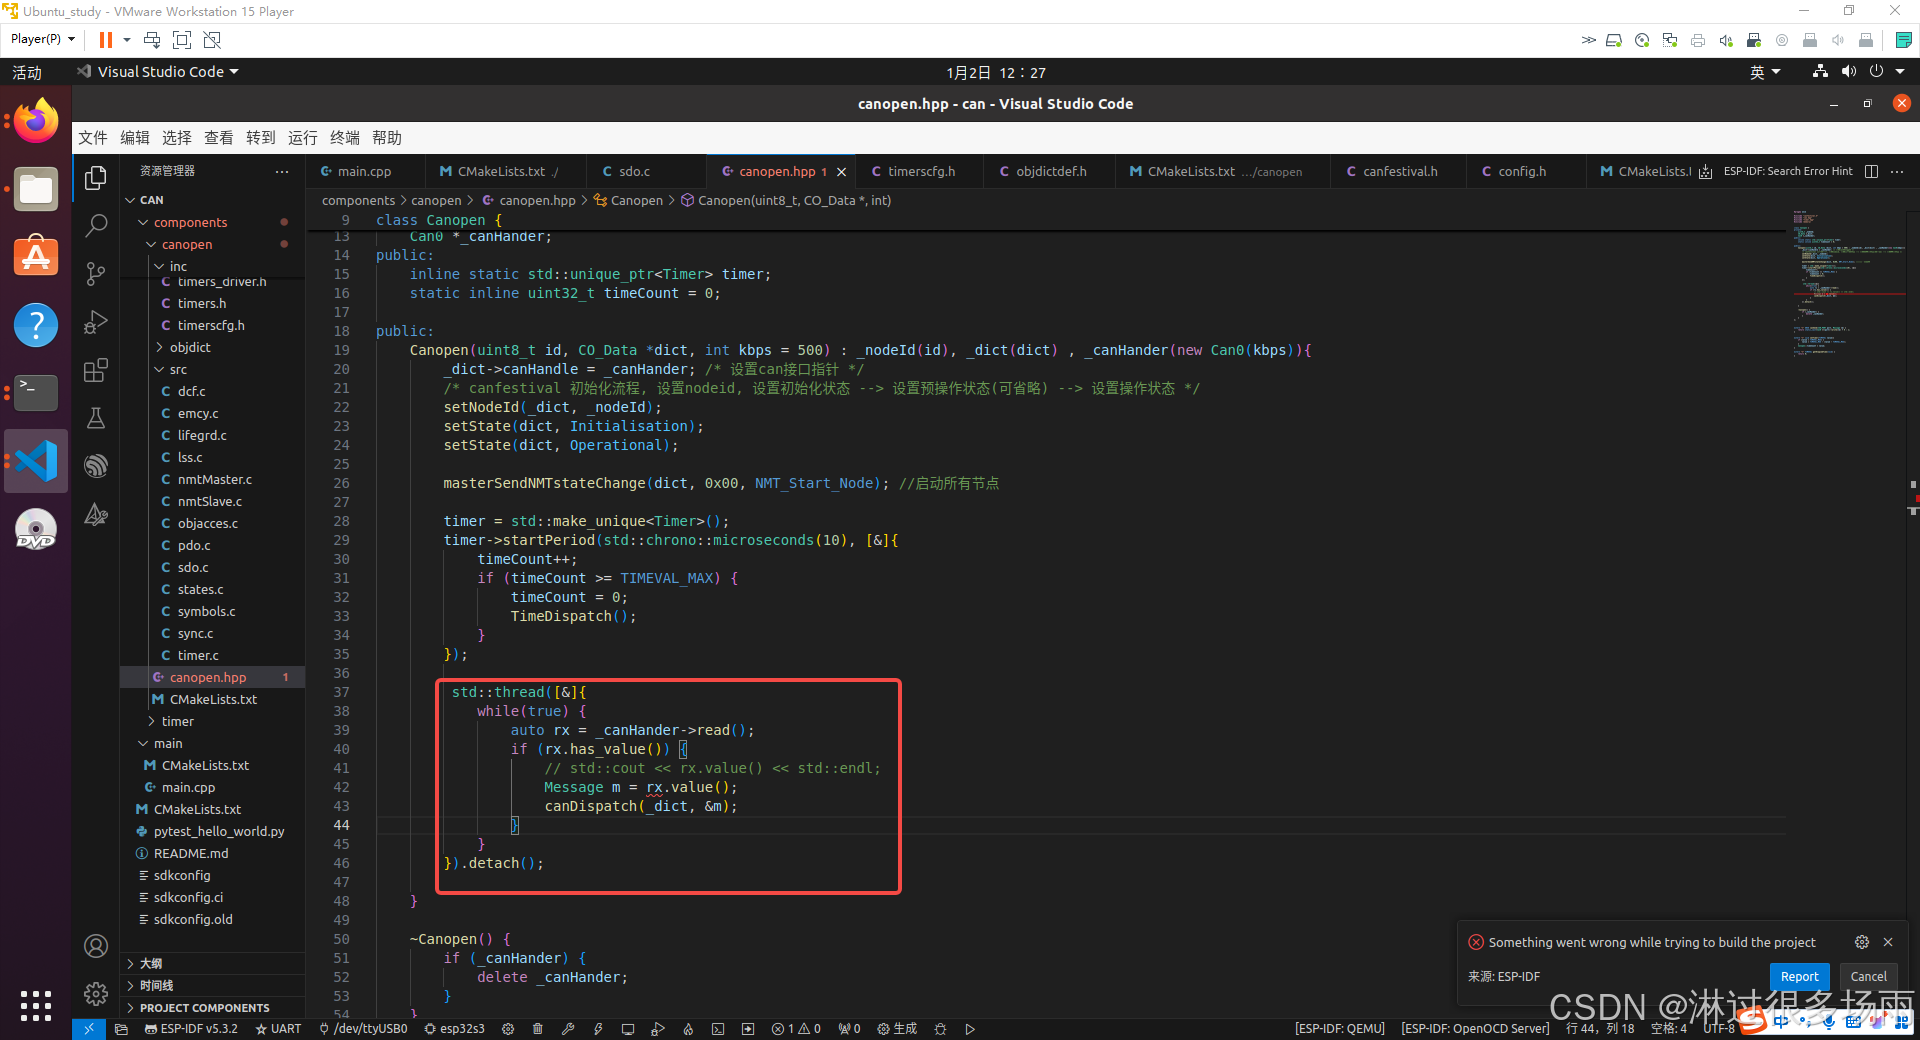Click the run play icon in status bar
1920x1040 pixels.
click(970, 1029)
